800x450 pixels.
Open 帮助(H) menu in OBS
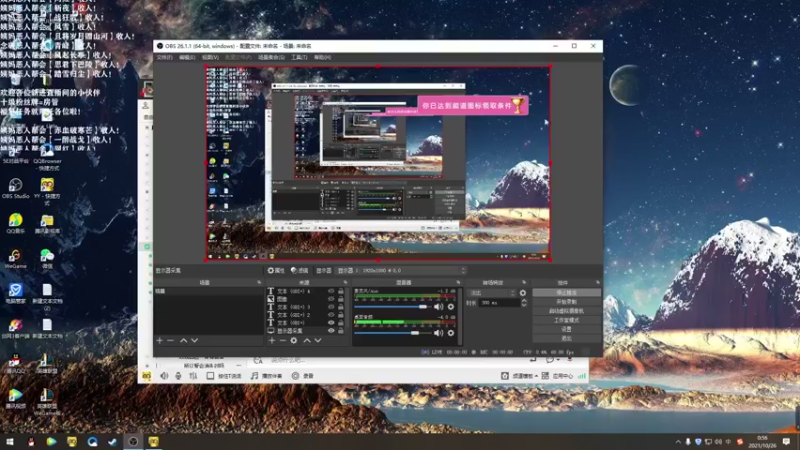pyautogui.click(x=322, y=58)
